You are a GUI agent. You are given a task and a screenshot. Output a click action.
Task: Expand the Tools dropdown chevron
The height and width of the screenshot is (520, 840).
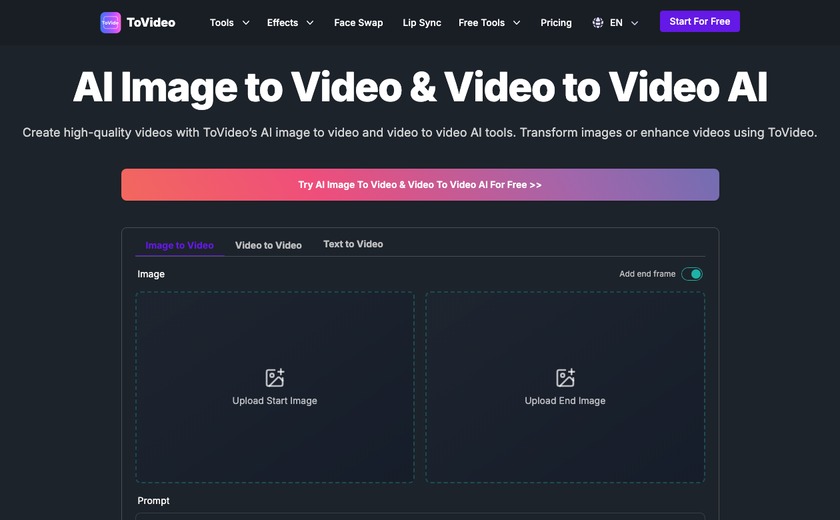point(246,22)
